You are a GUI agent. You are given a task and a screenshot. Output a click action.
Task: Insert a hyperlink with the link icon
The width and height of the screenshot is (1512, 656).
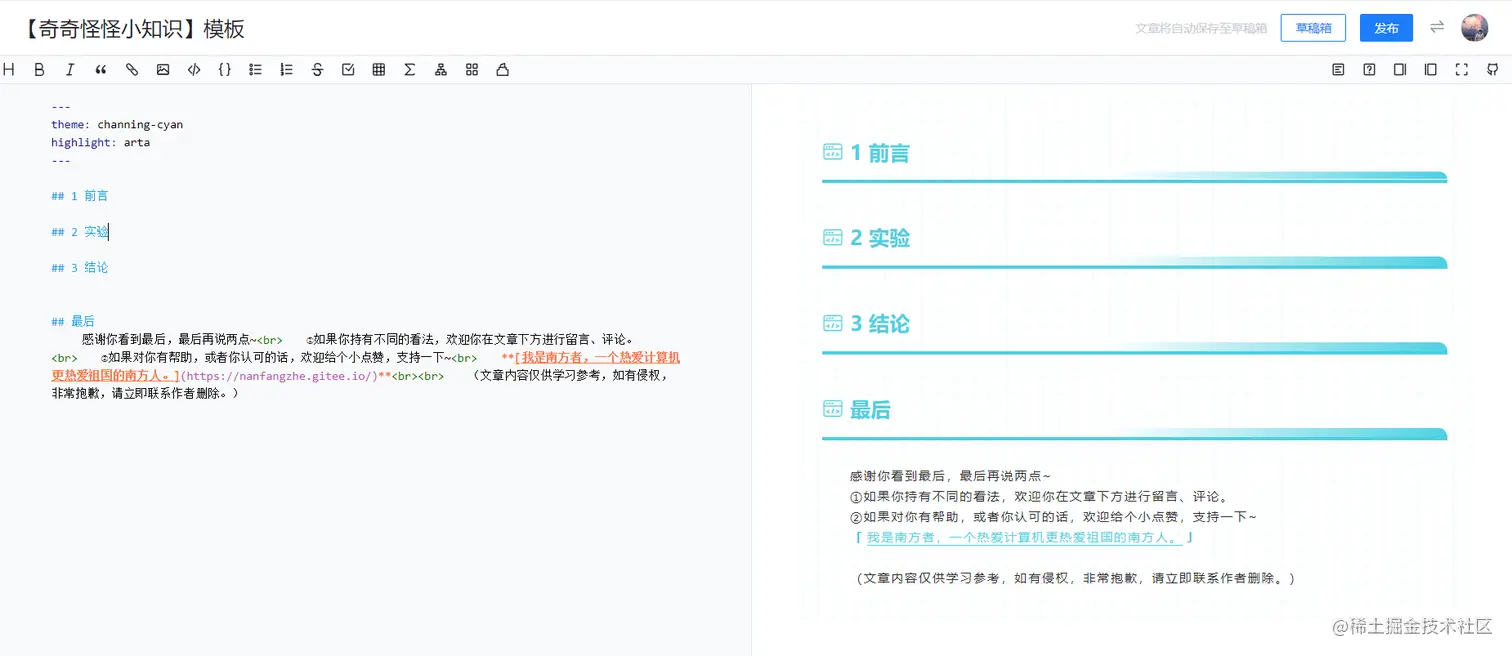[x=132, y=70]
